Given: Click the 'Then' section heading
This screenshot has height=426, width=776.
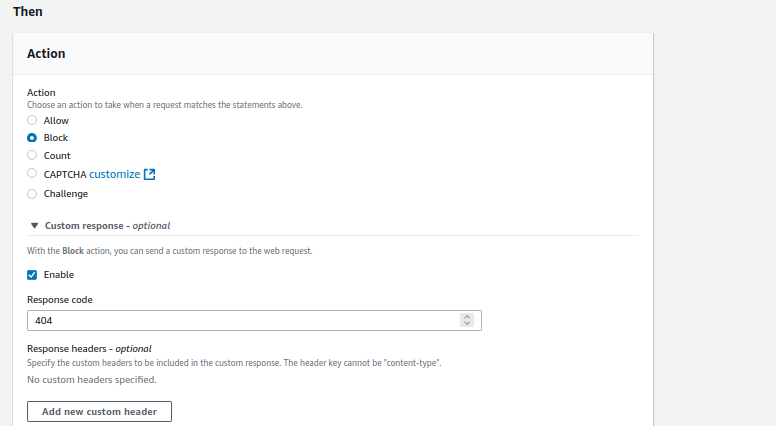Looking at the screenshot, I should (28, 11).
